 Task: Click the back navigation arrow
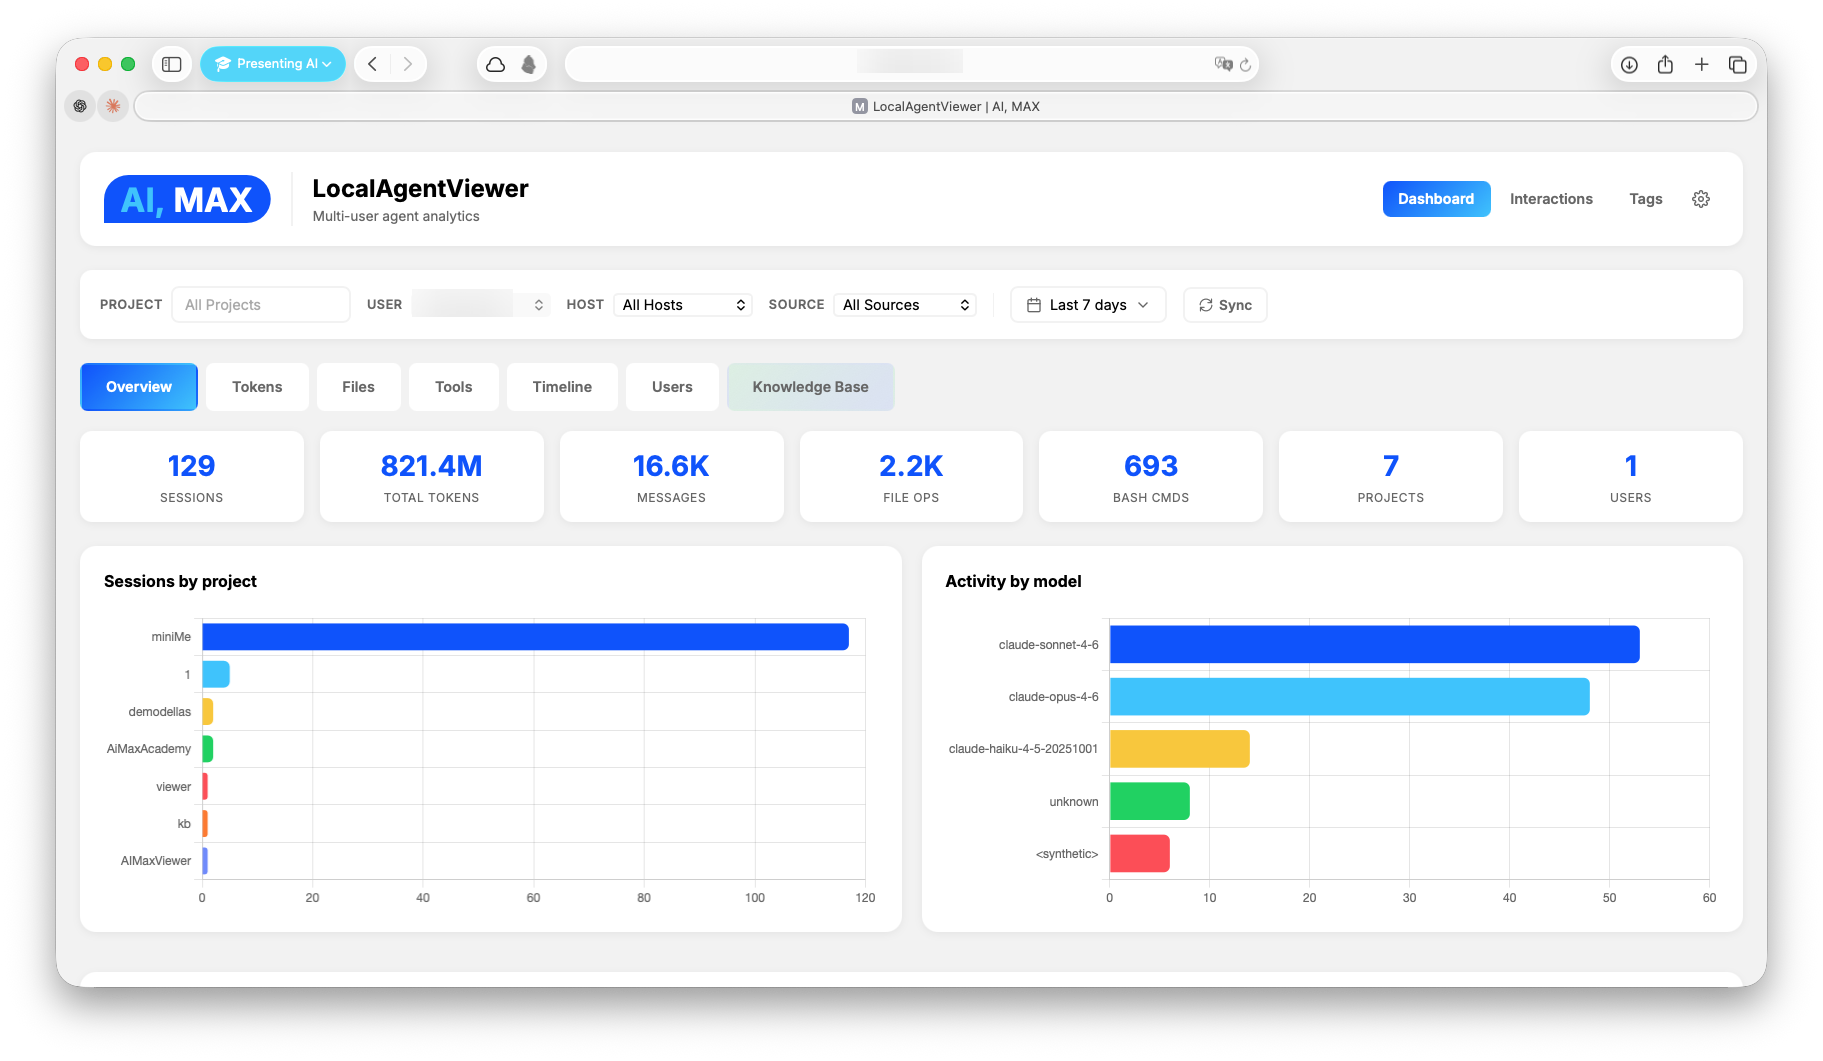pyautogui.click(x=371, y=63)
